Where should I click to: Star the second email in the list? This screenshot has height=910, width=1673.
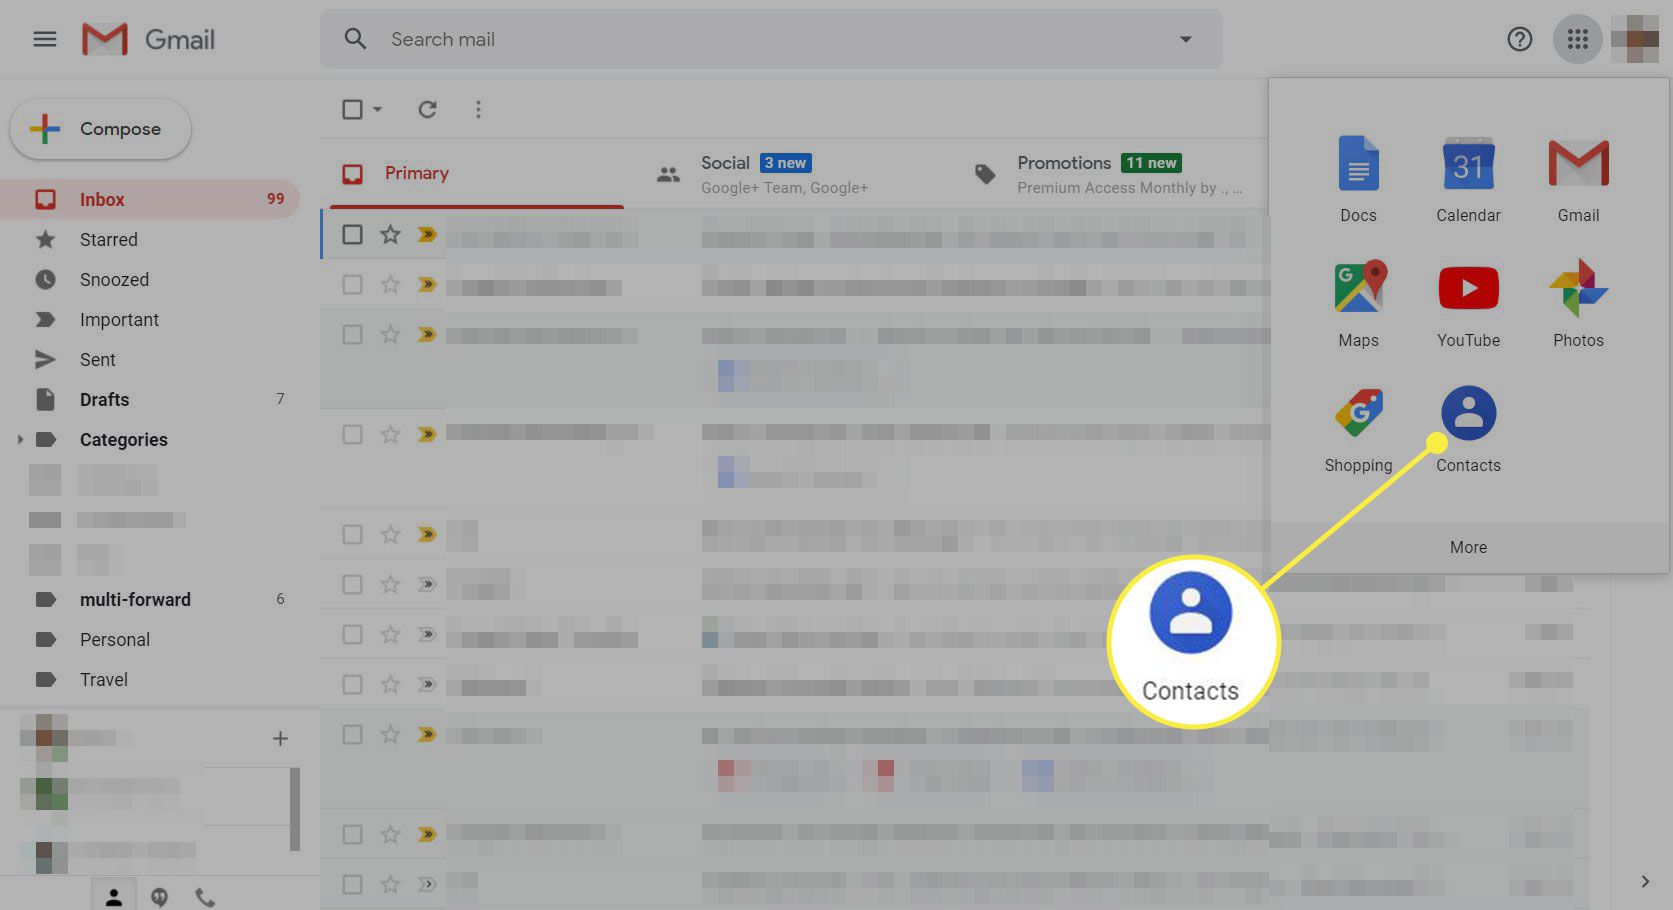pos(390,284)
